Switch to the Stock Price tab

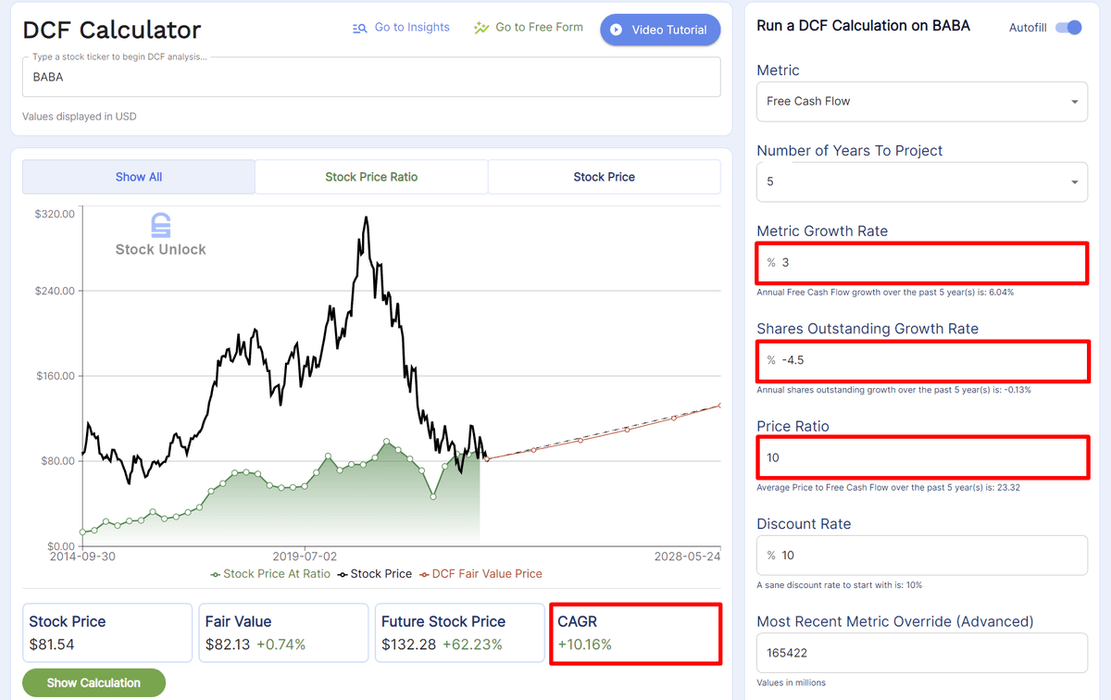coord(604,177)
